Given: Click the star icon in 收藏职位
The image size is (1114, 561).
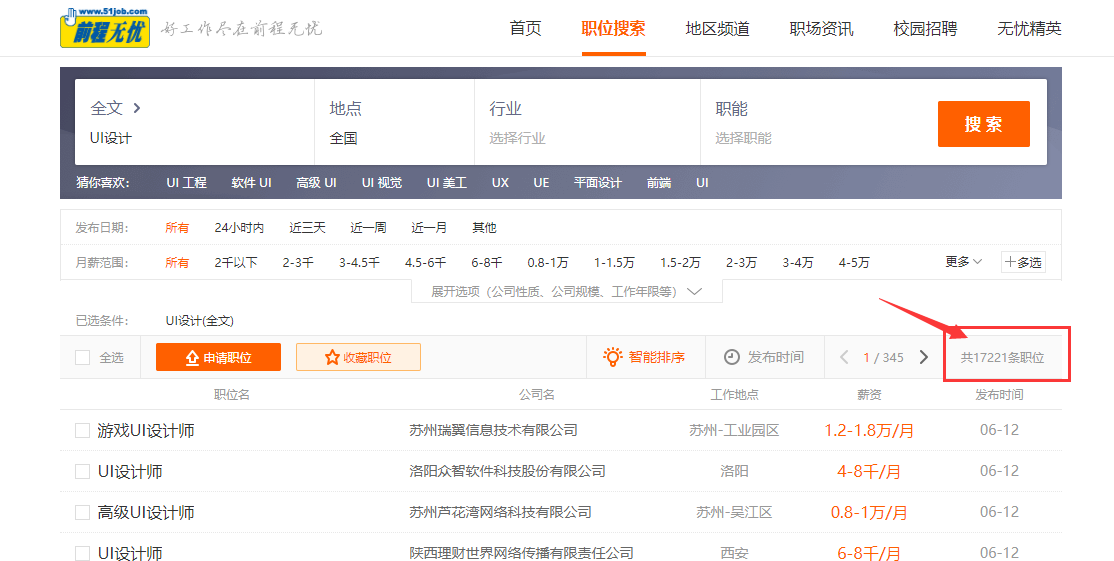Looking at the screenshot, I should click(x=332, y=358).
